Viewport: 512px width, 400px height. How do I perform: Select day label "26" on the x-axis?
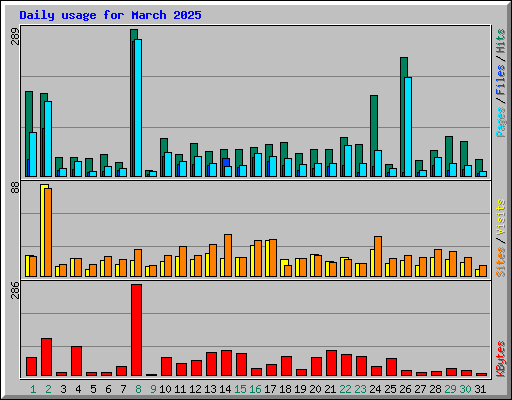pos(405,389)
